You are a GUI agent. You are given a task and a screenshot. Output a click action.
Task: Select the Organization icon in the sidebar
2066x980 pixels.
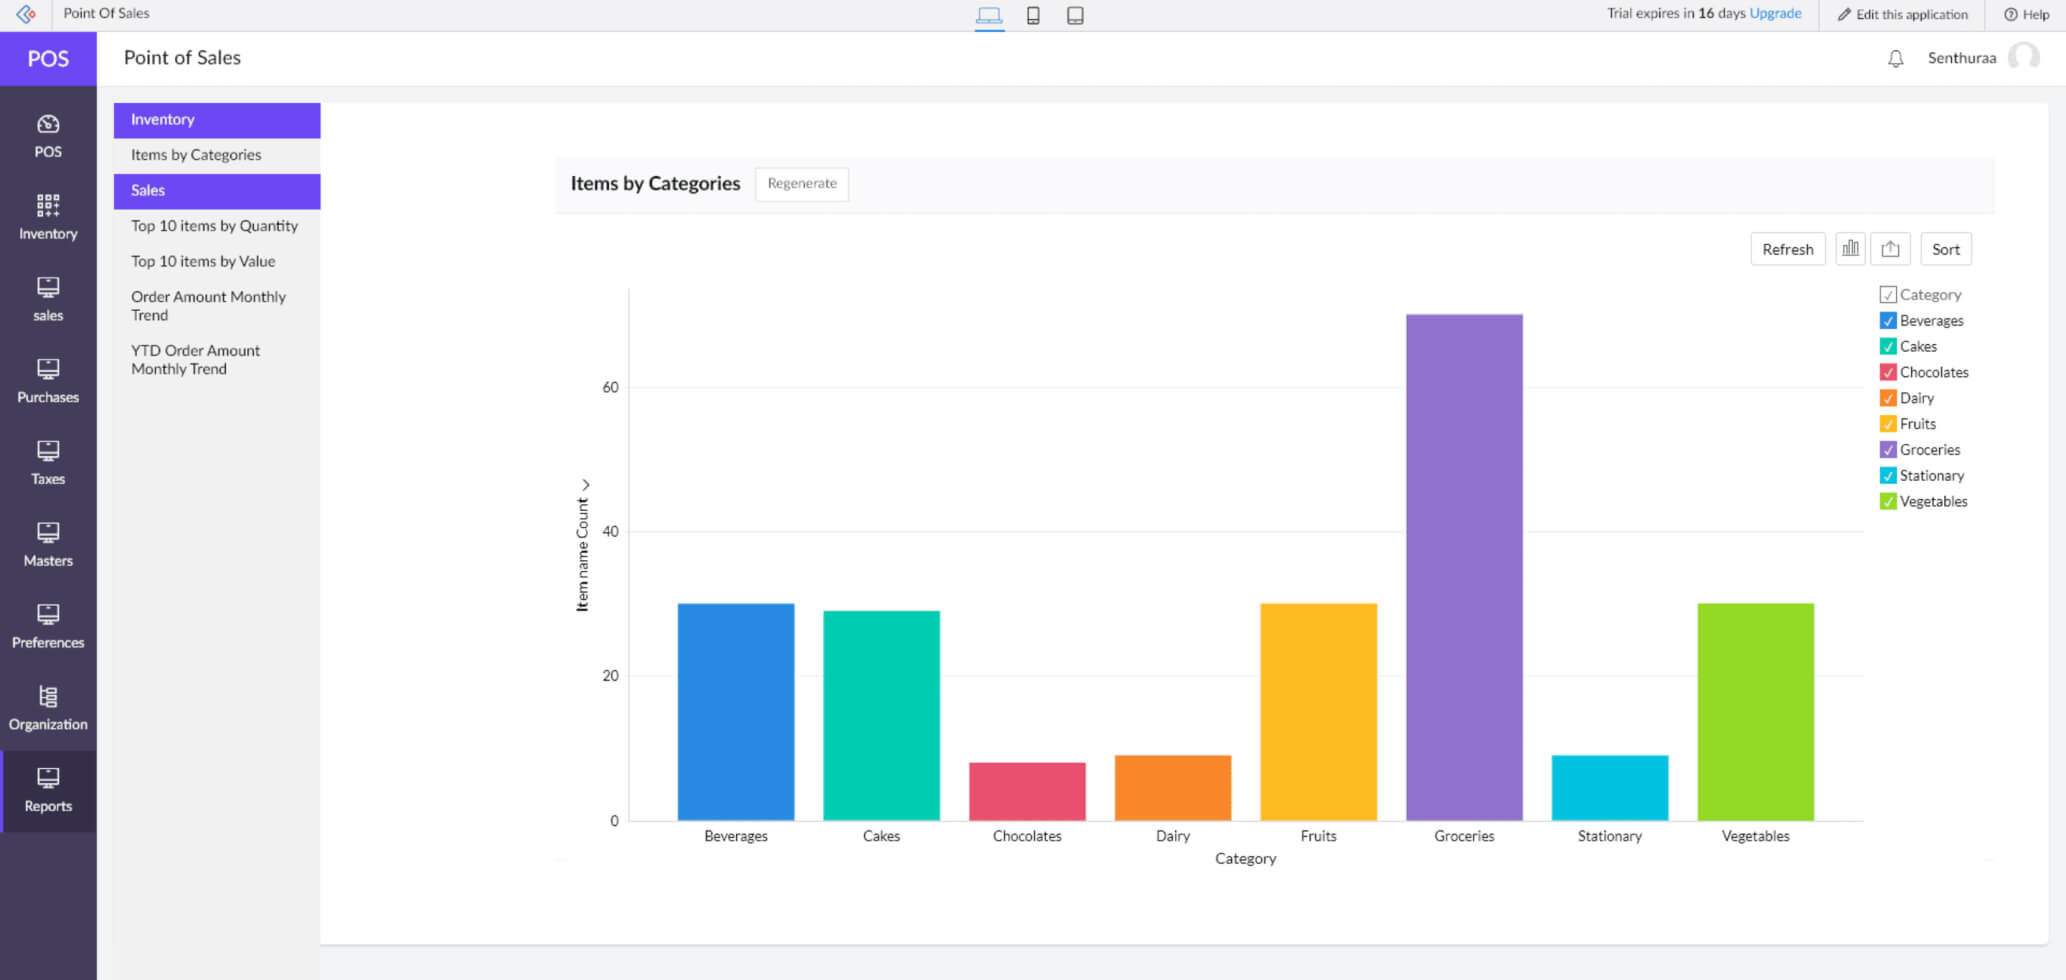[48, 706]
